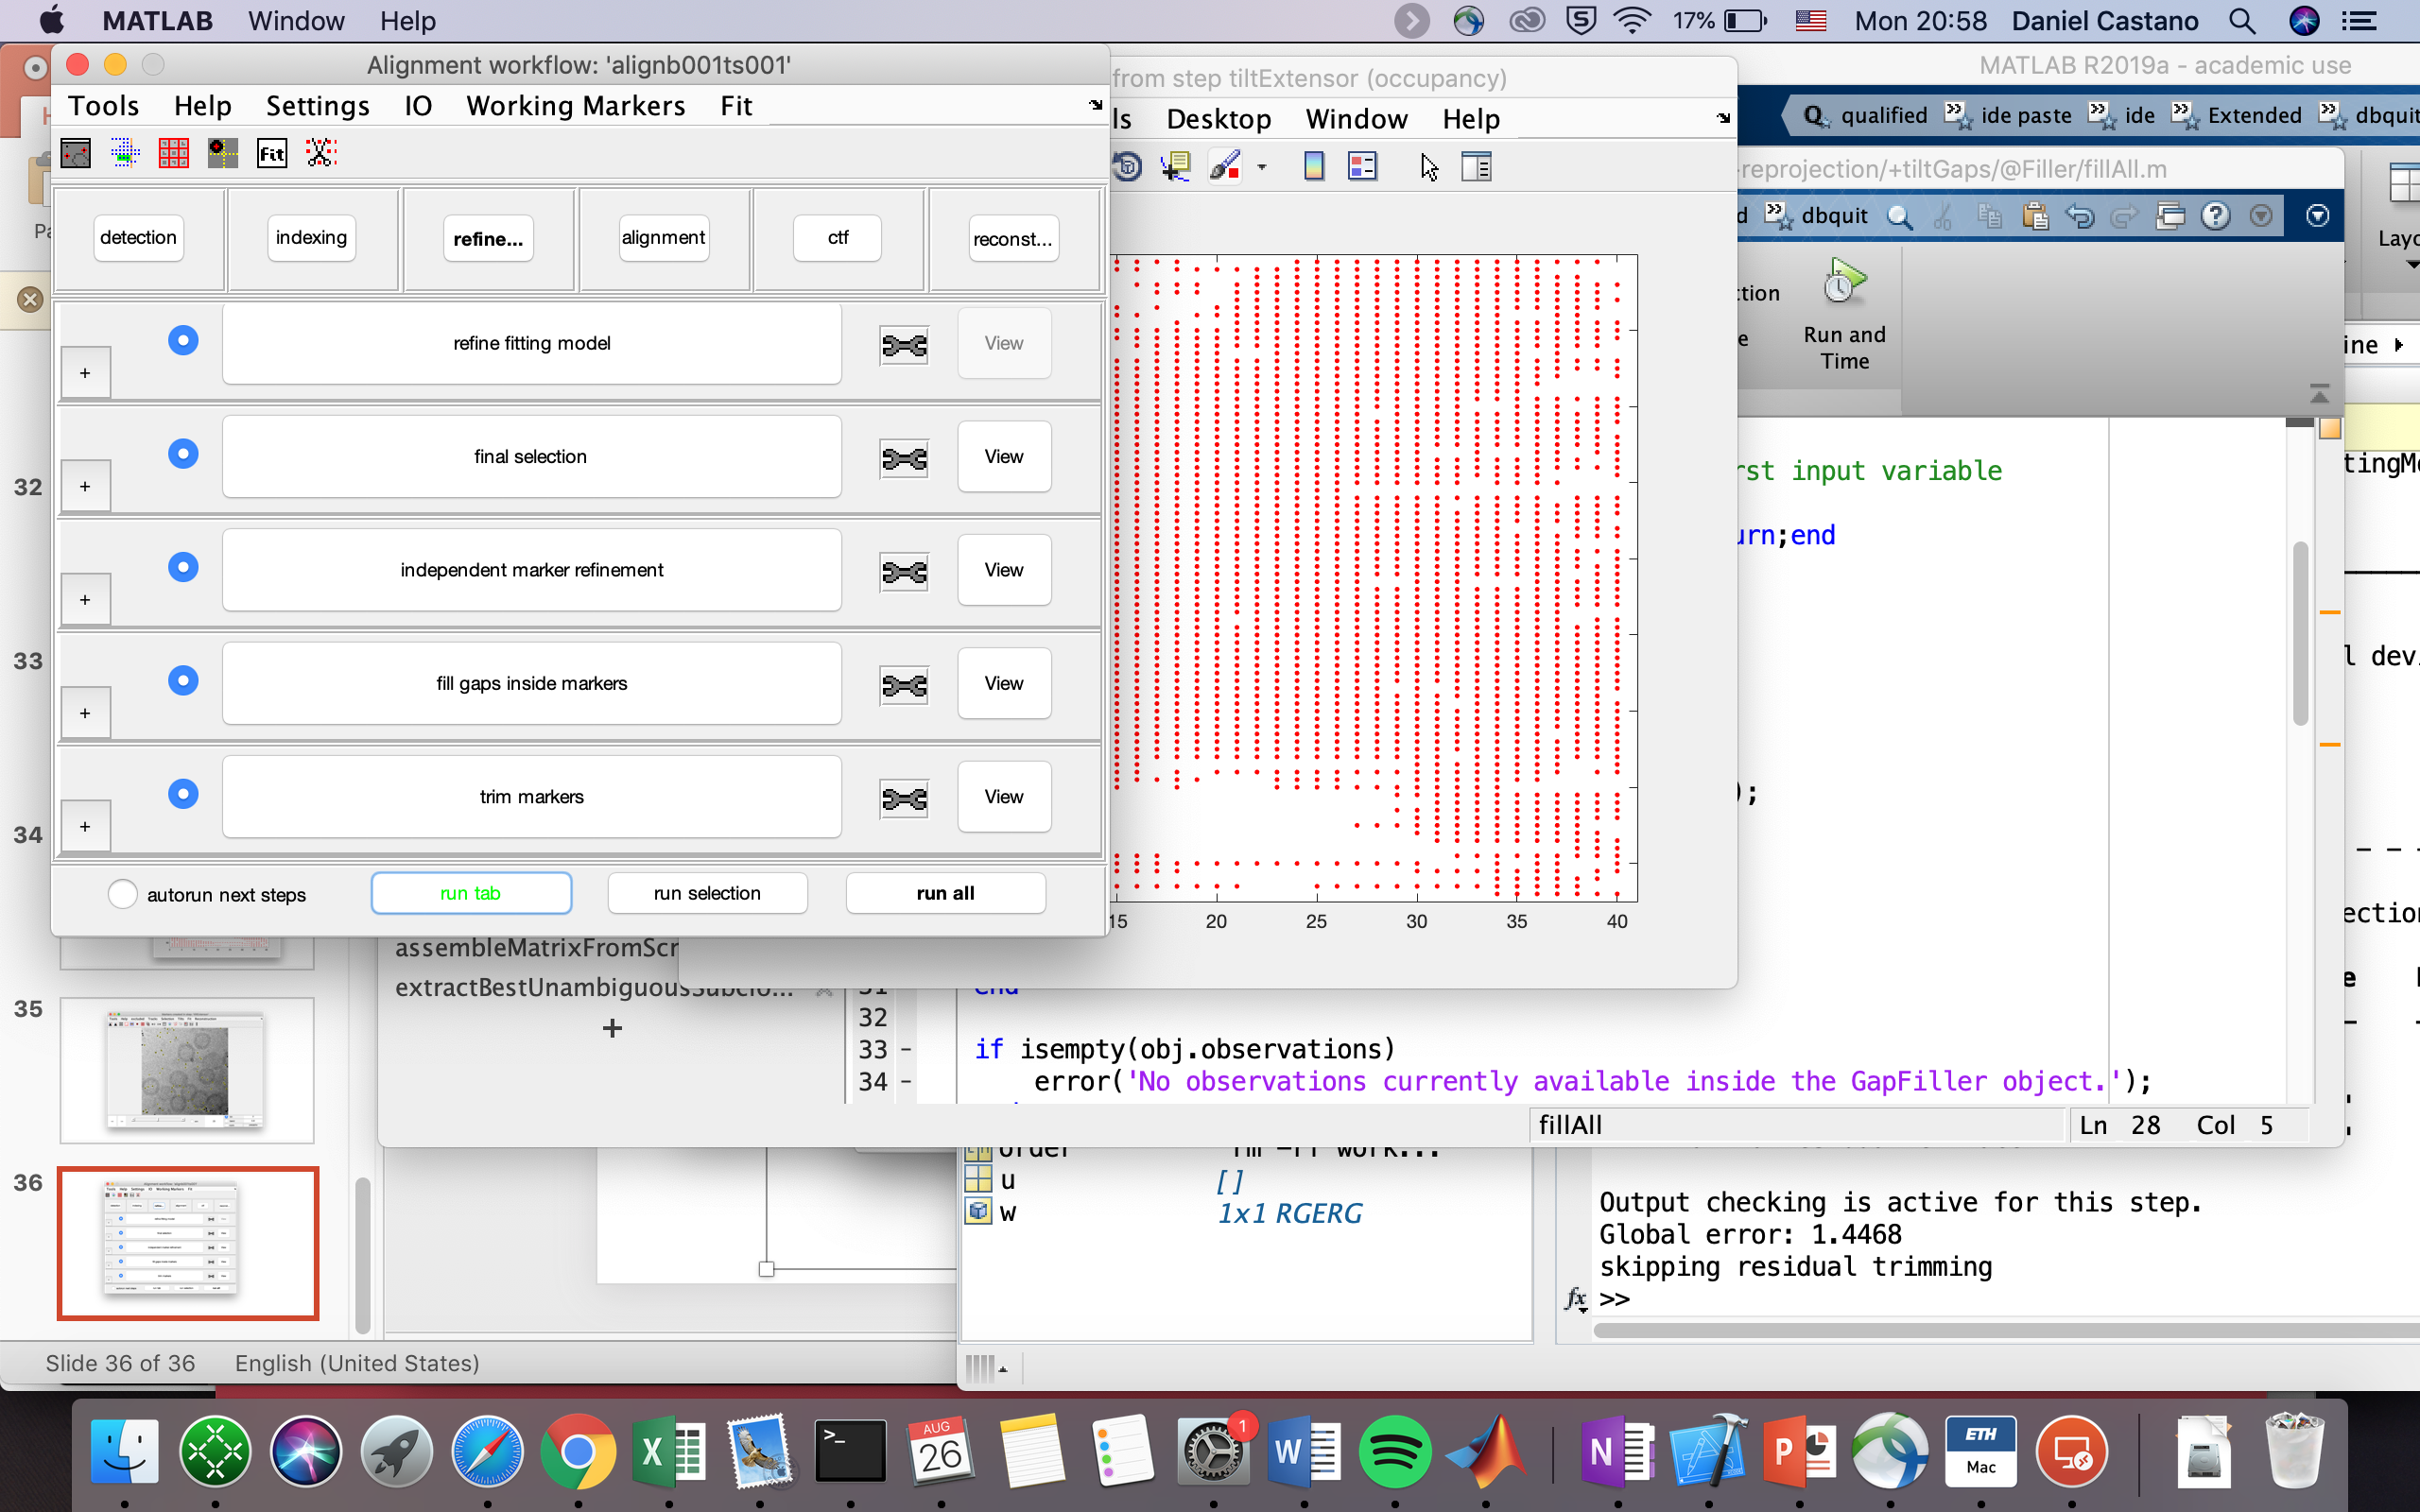Viewport: 2420px width, 1512px height.
Task: Click the Help question mark in MATLAB toolbar
Action: (x=2215, y=216)
